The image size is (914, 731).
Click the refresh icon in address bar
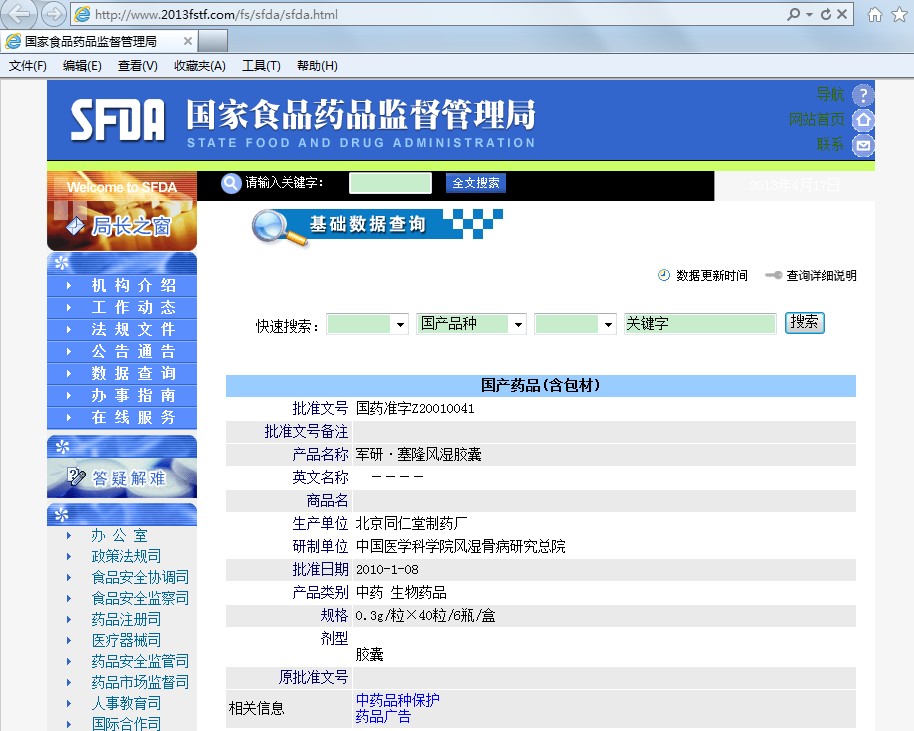825,15
